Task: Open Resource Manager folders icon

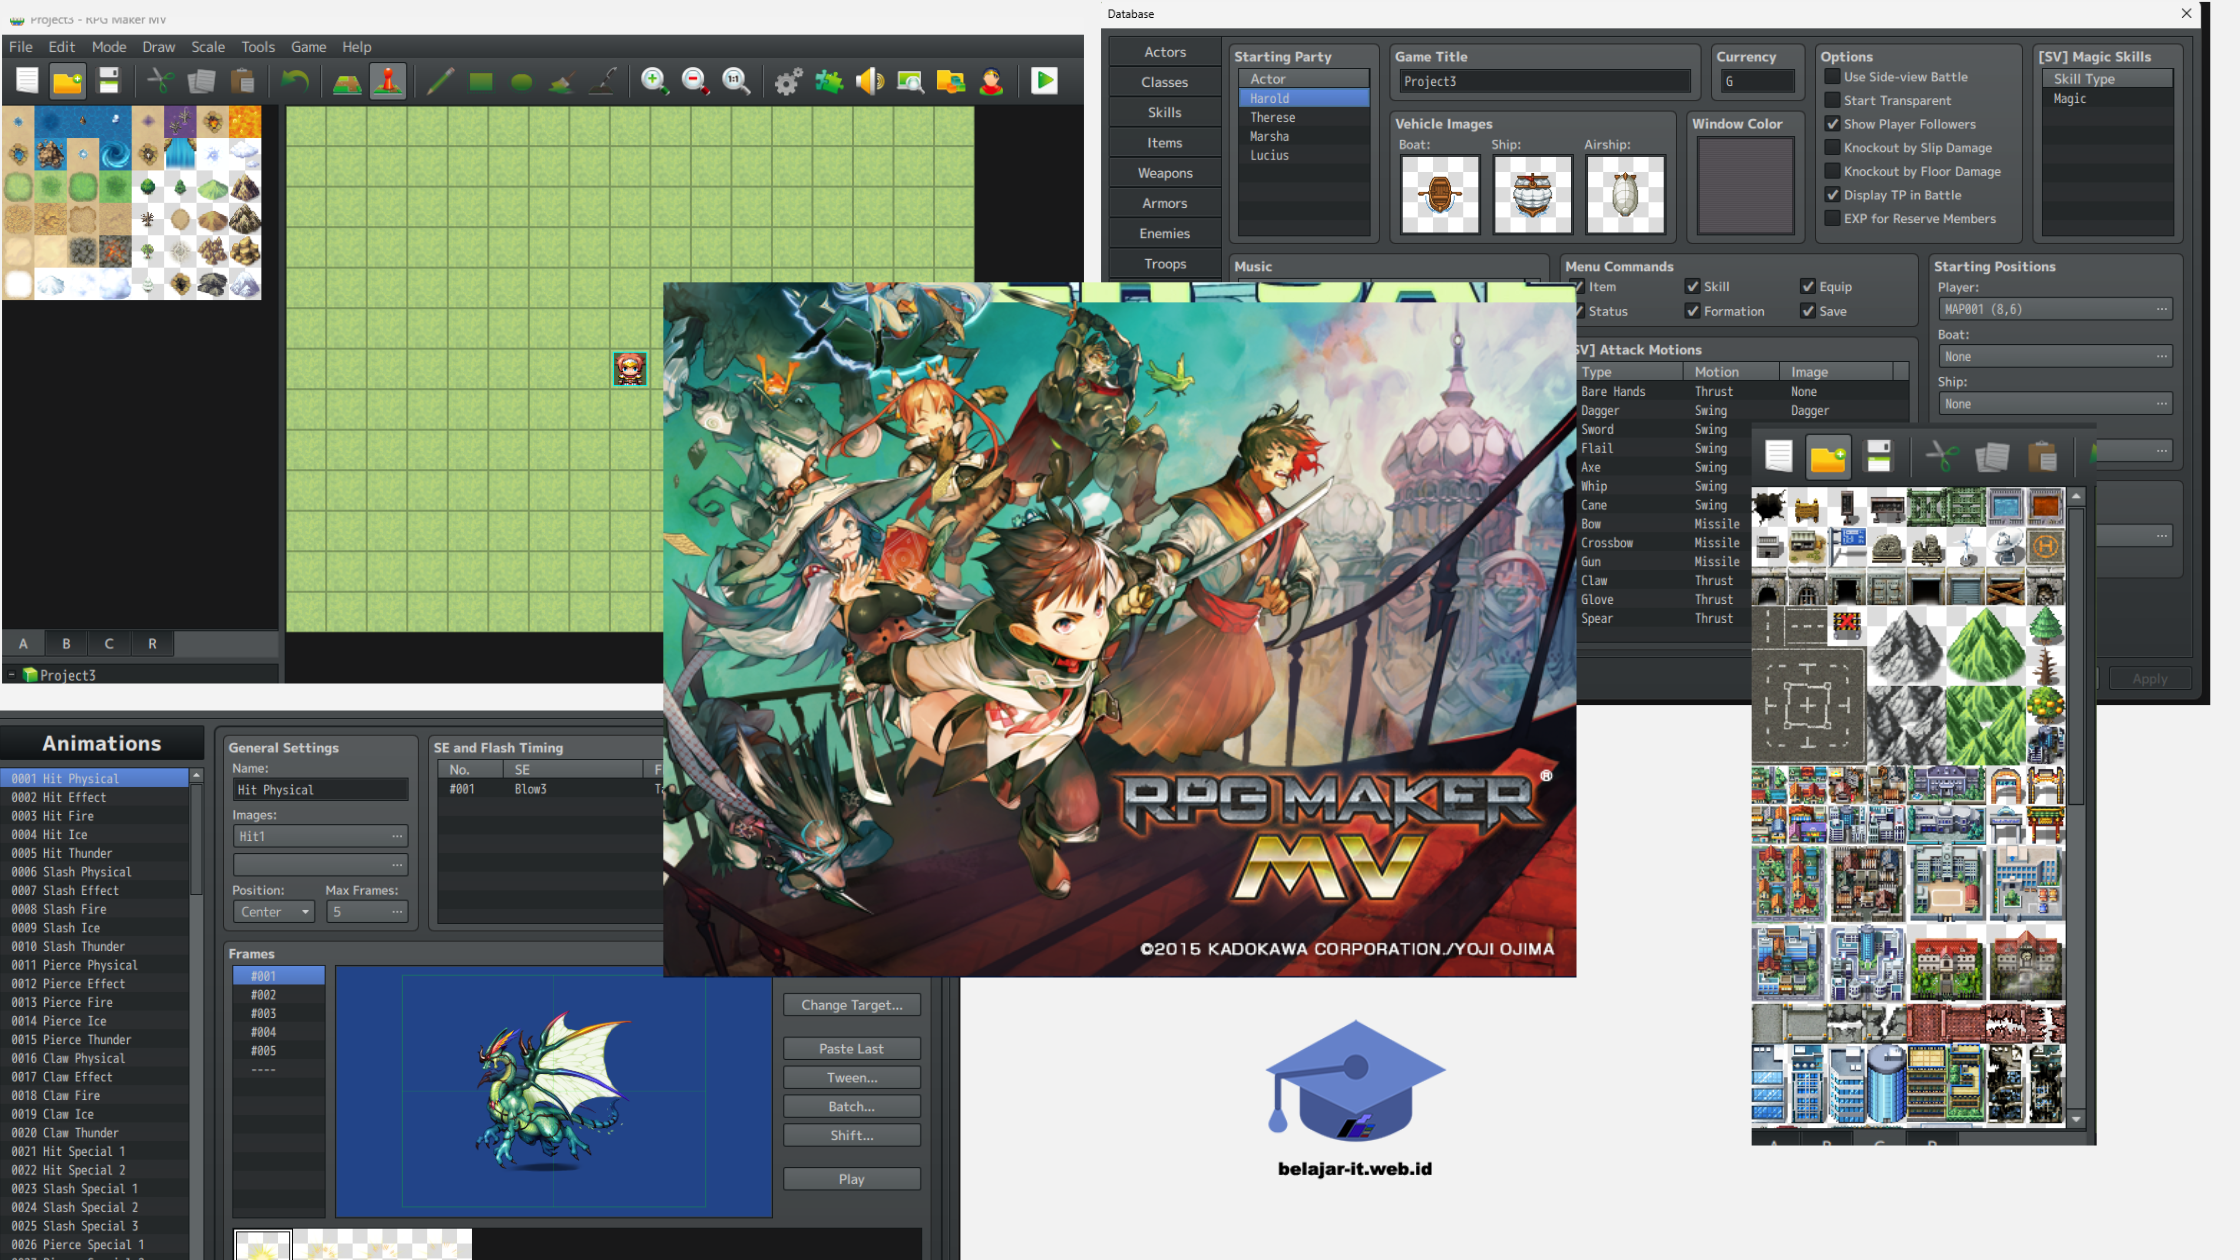Action: tap(951, 81)
